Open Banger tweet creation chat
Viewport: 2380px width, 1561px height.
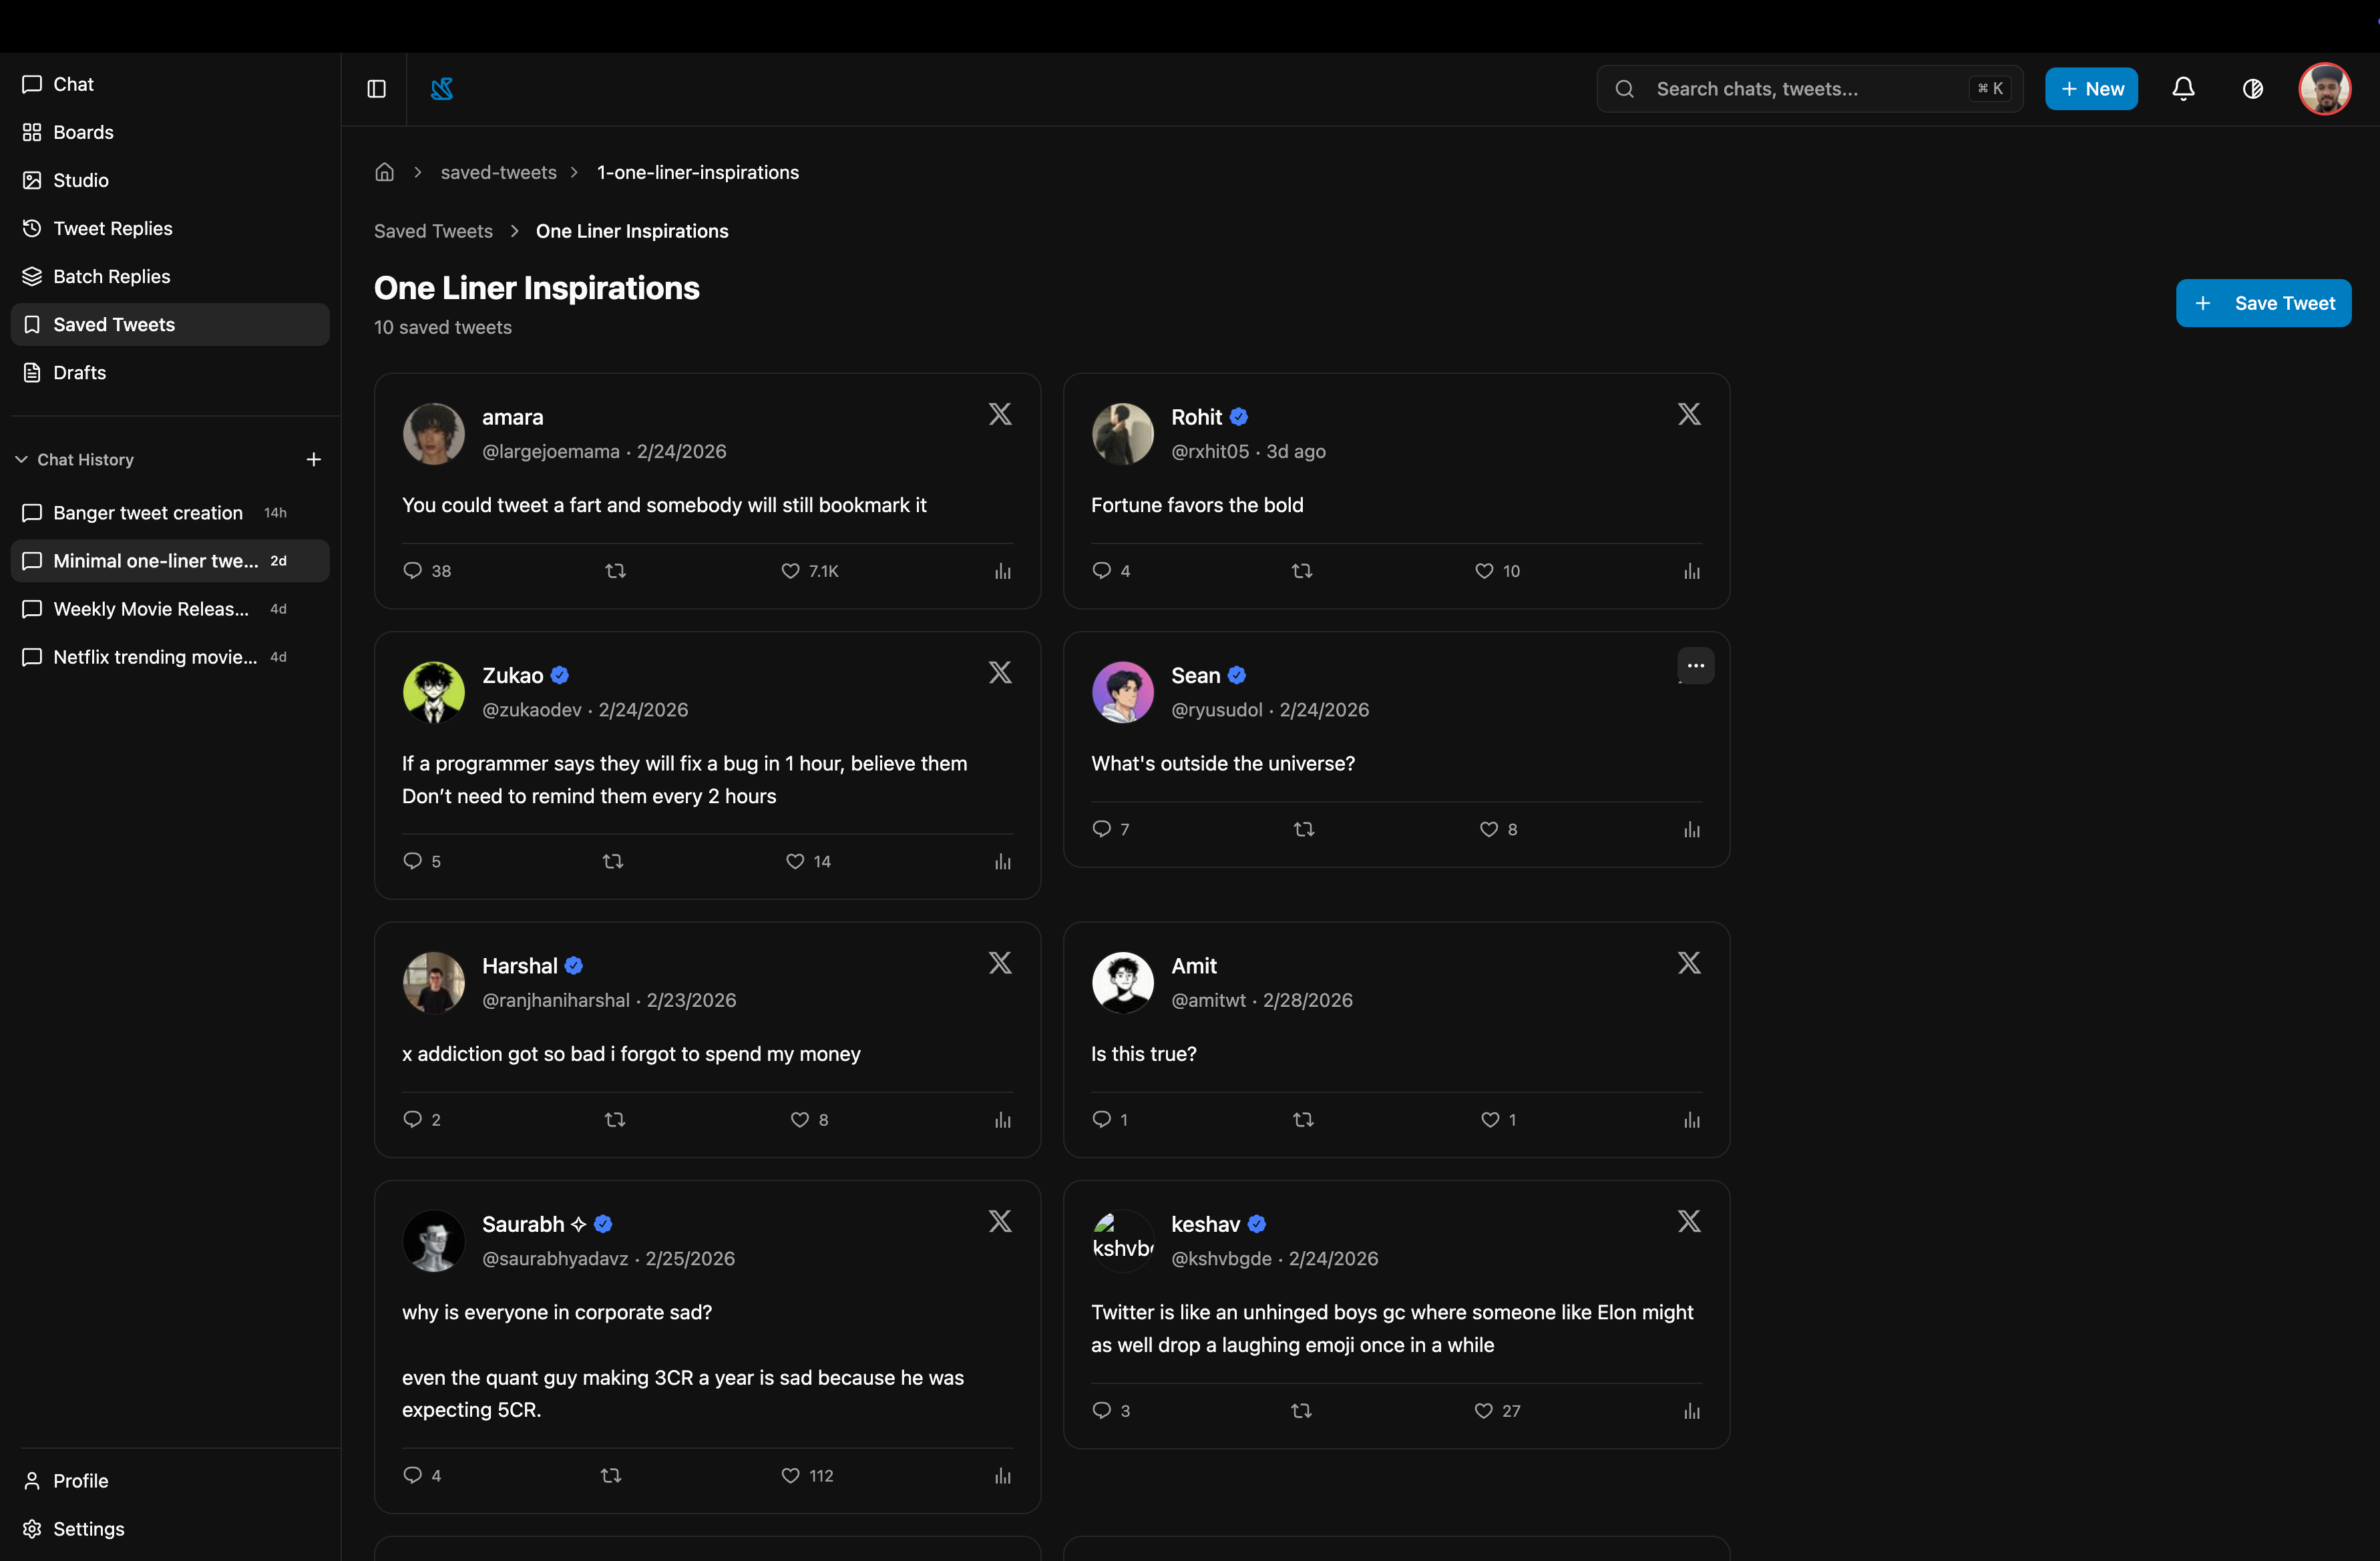click(x=148, y=513)
